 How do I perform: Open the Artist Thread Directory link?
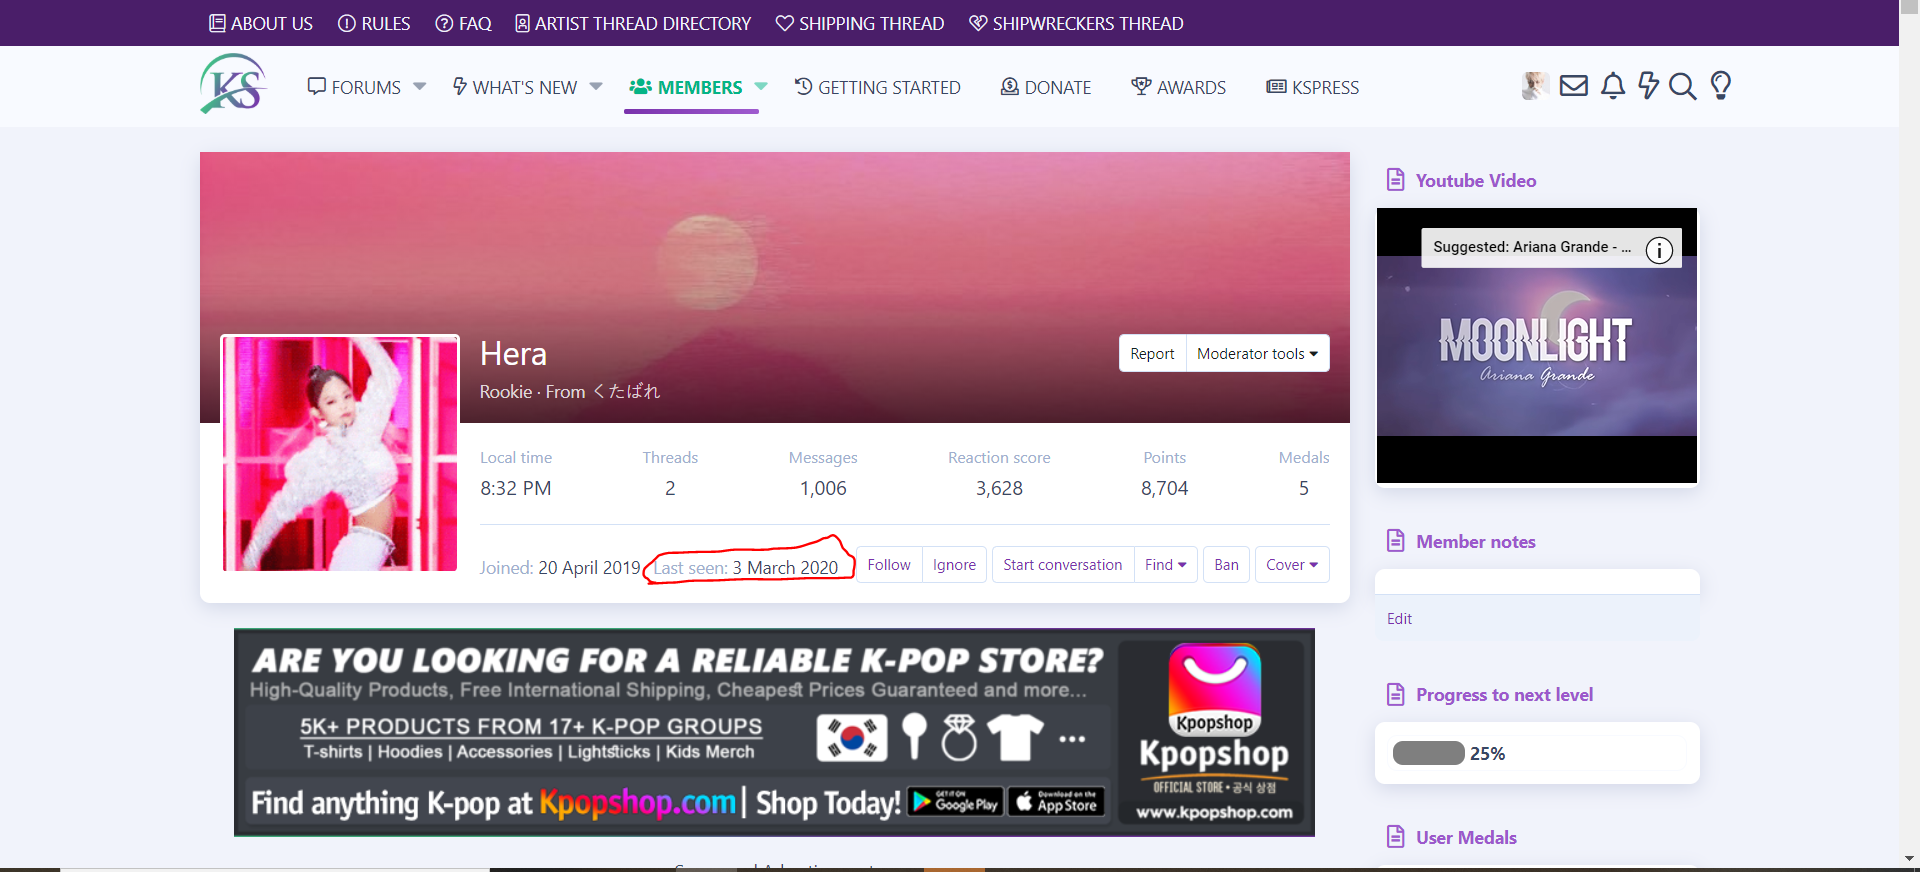(x=633, y=23)
